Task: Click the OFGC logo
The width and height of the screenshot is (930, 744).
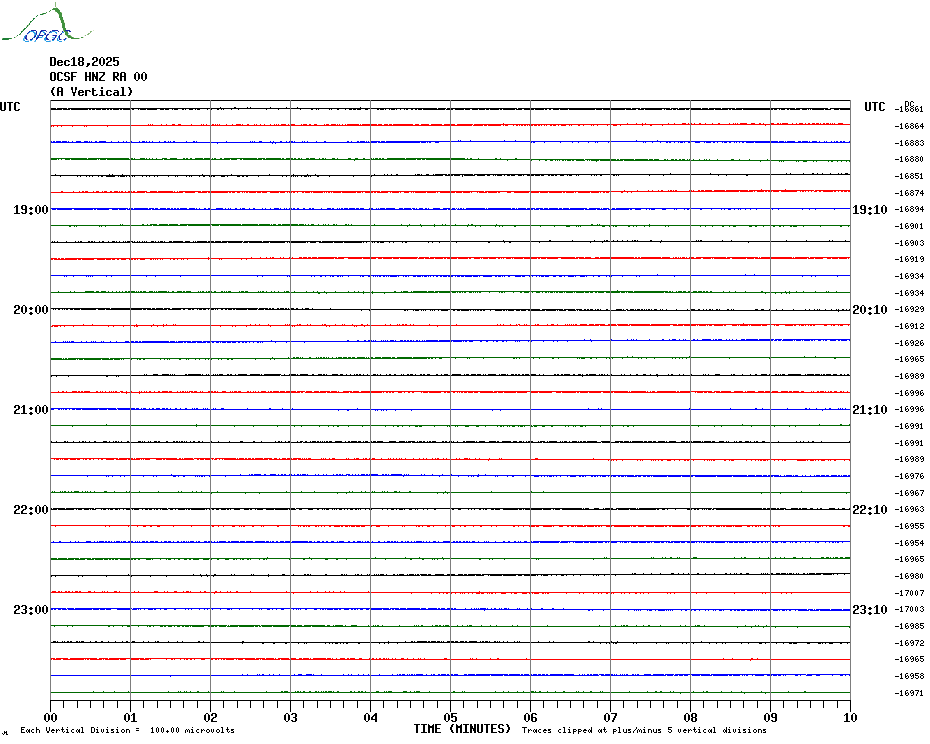Action: (x=46, y=24)
